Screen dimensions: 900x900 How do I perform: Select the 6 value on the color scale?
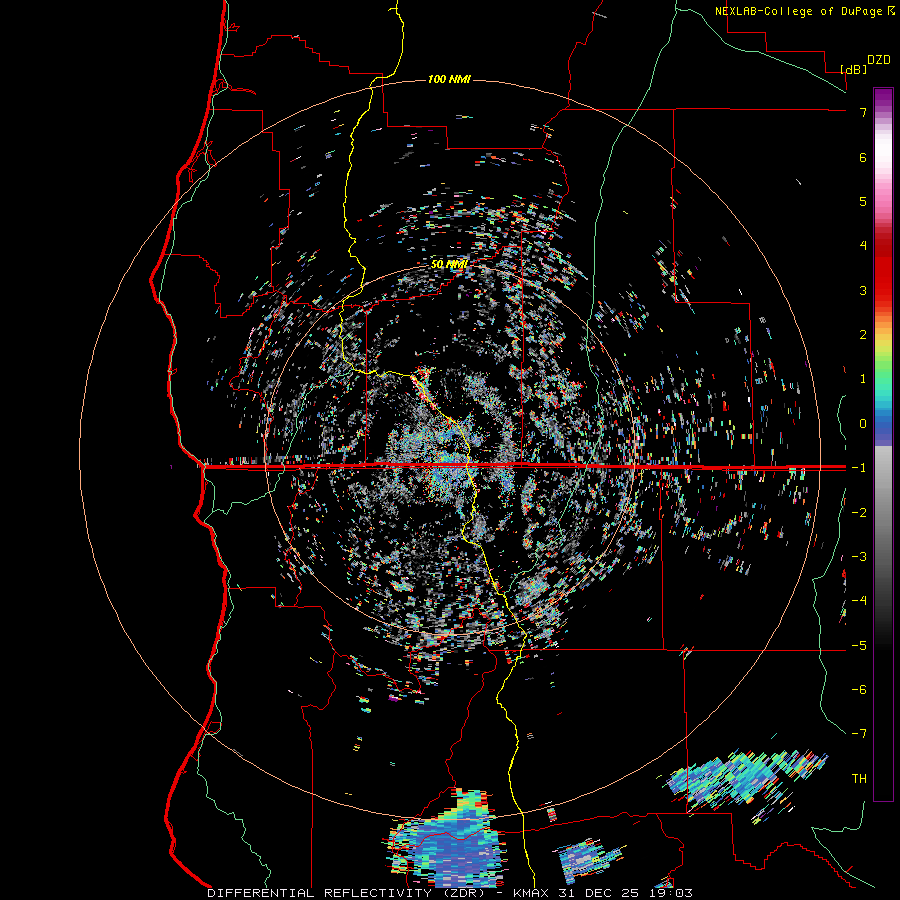tap(863, 157)
